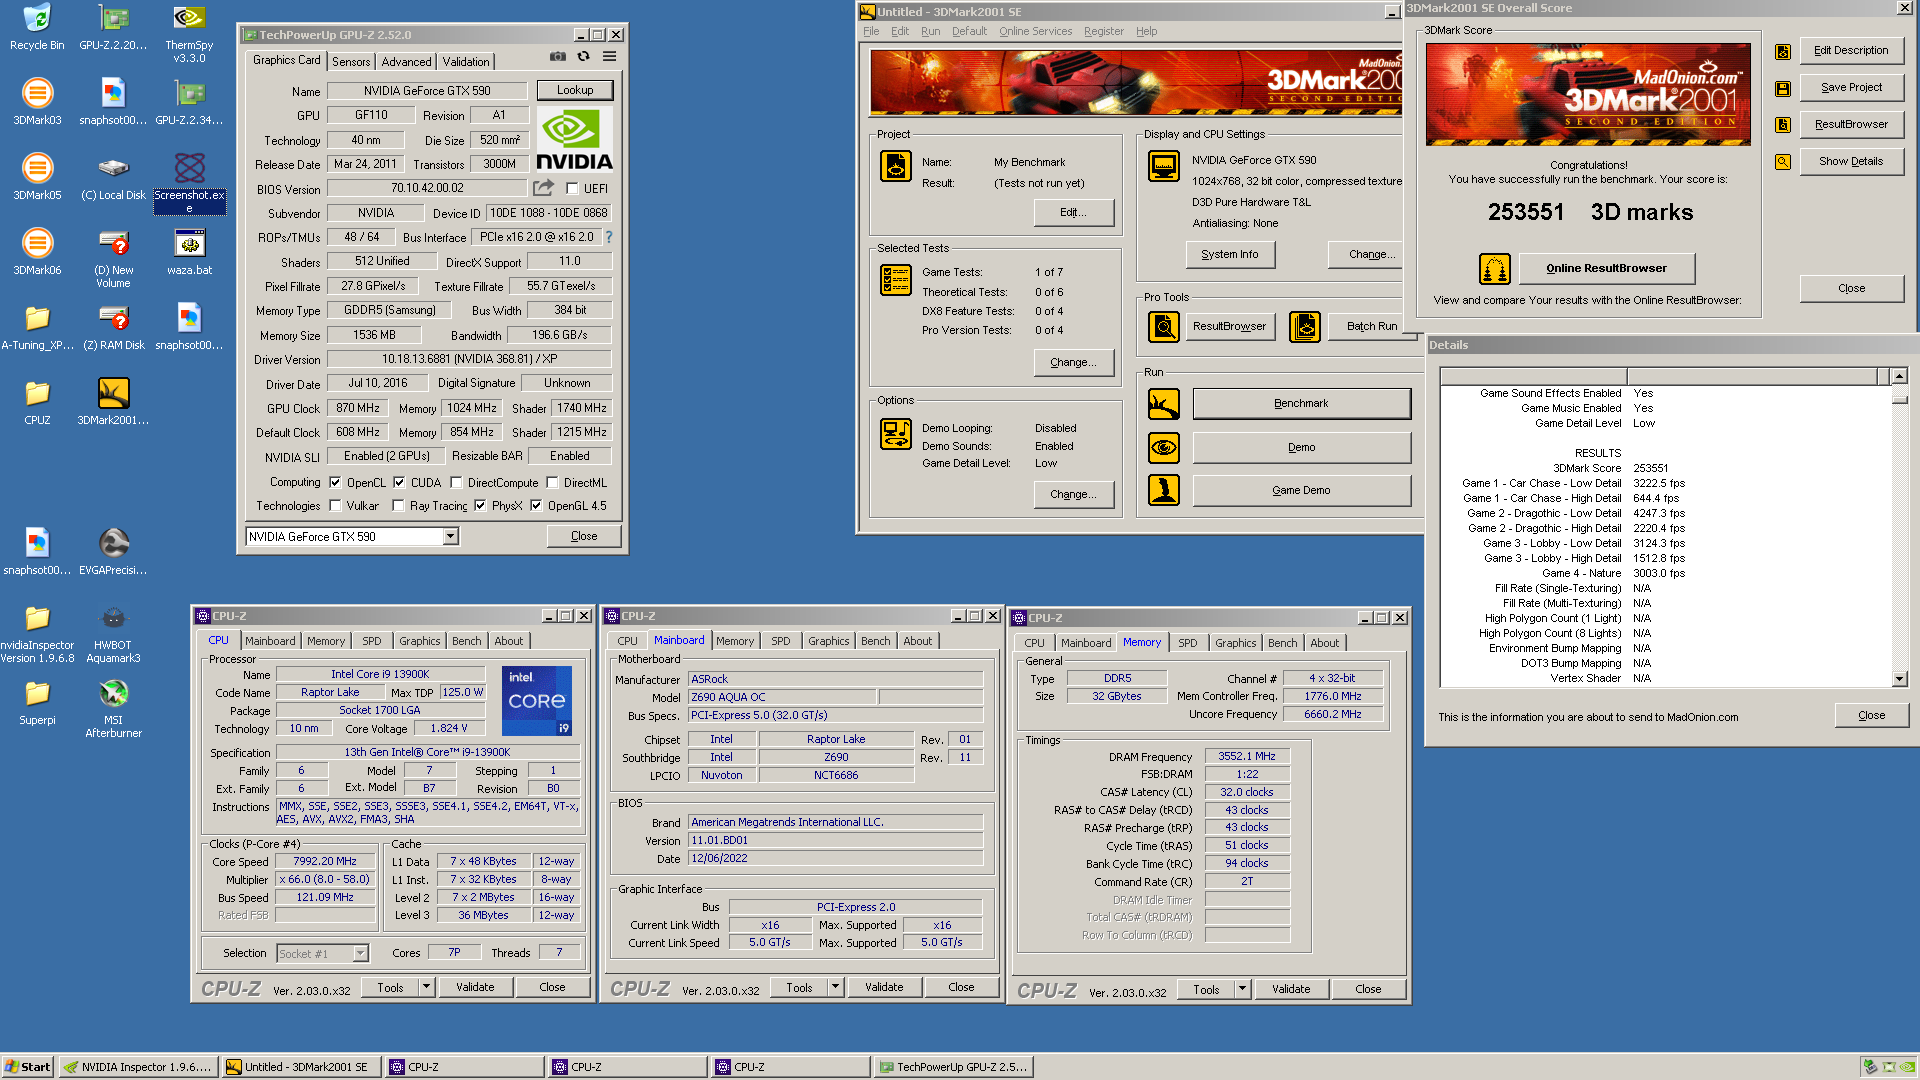Open the waza.bat desktop icon
This screenshot has width=1920, height=1080.
(x=189, y=252)
